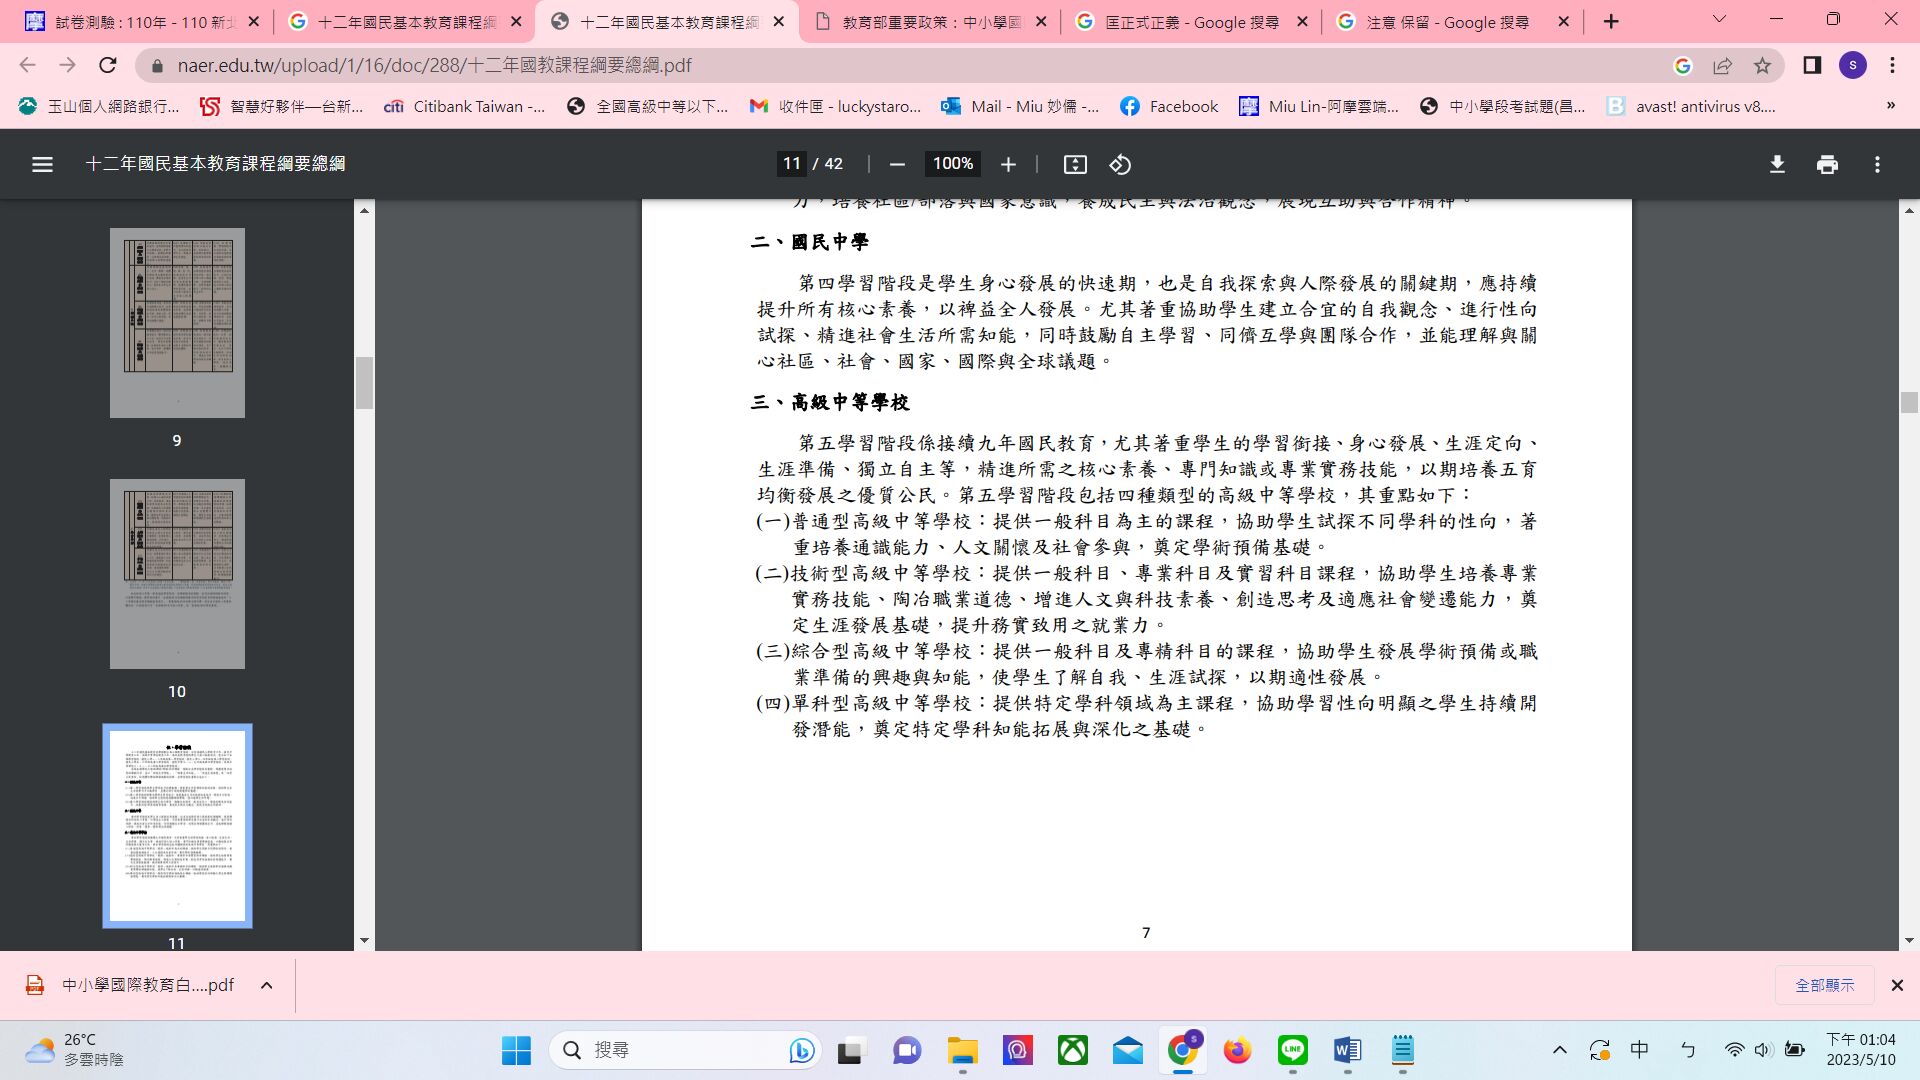Toggle Chinese input mode indicator 中
This screenshot has height=1080, width=1920.
click(1639, 1050)
